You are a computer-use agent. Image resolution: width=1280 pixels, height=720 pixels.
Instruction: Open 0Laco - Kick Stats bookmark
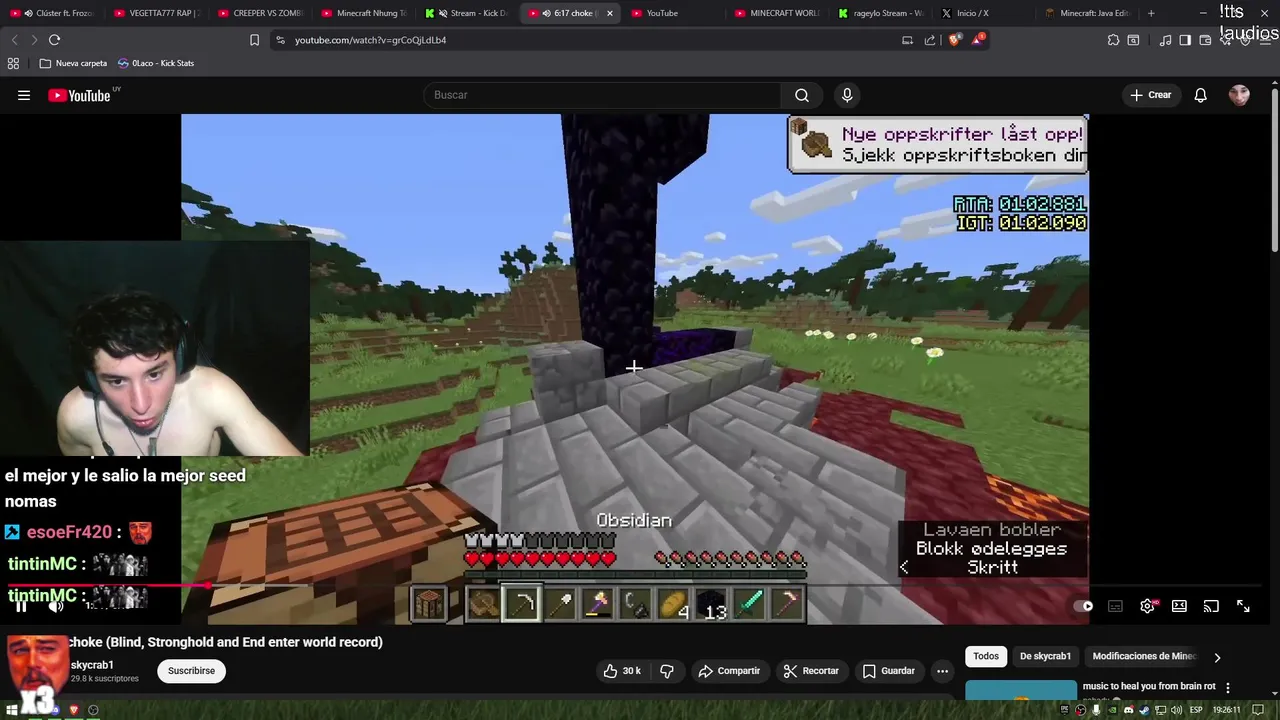pos(156,63)
